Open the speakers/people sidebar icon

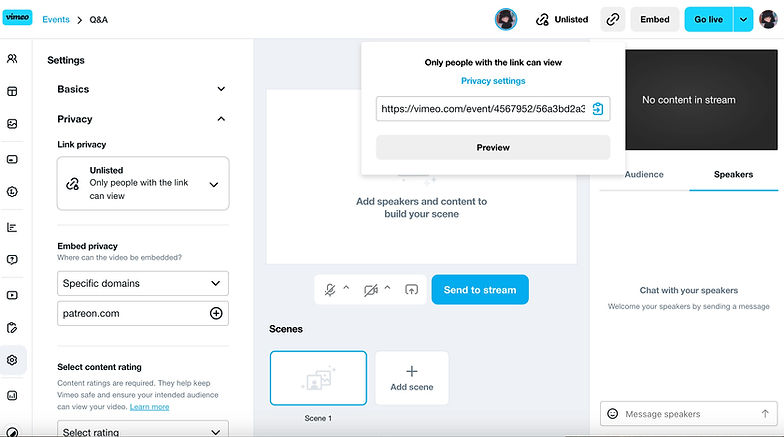[12, 59]
